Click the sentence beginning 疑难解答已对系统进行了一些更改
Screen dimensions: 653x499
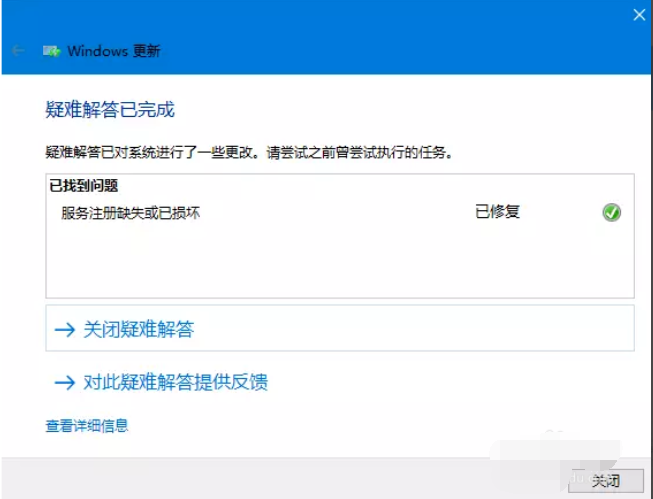(x=249, y=152)
